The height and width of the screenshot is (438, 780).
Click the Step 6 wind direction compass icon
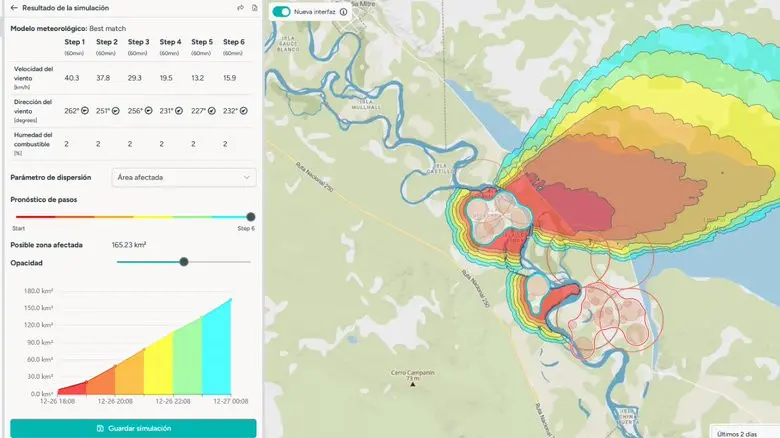click(x=244, y=111)
